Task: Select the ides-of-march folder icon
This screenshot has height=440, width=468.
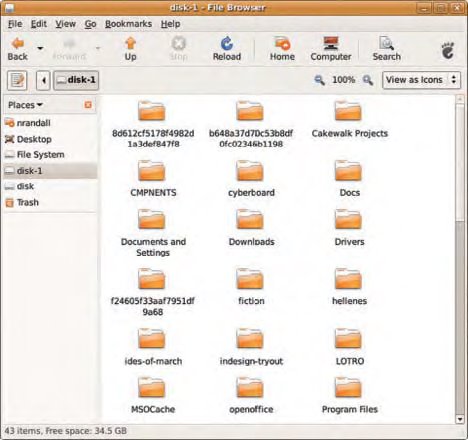Action: click(x=152, y=339)
